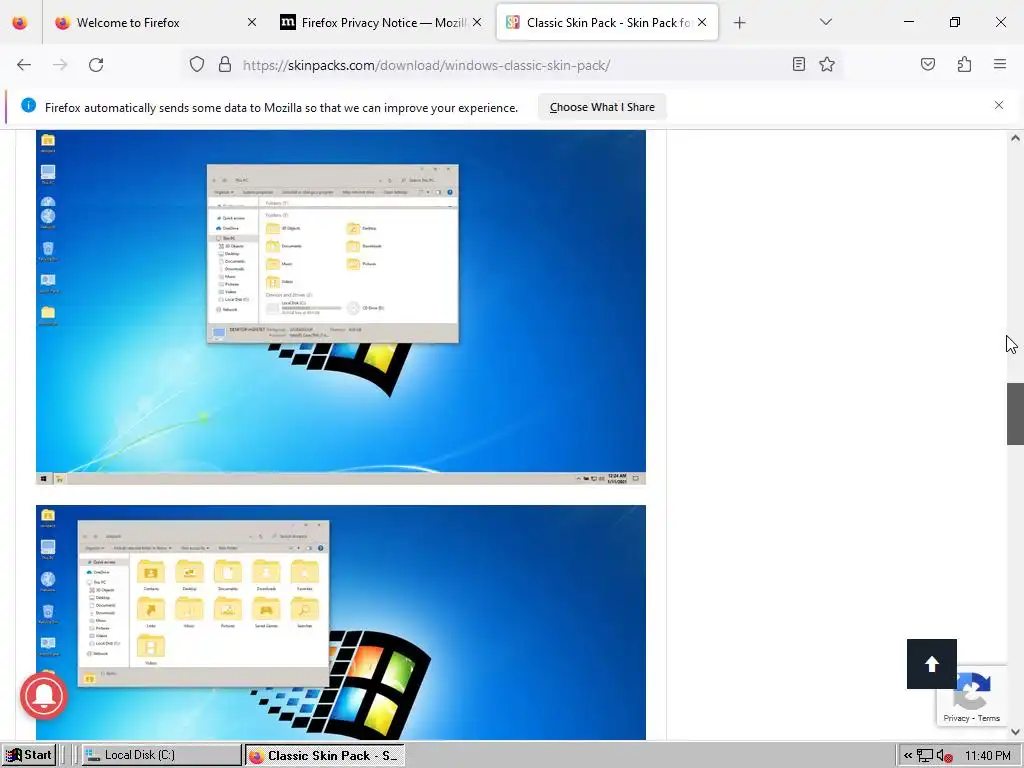Click the red notification bell button
Image resolution: width=1024 pixels, height=768 pixels.
pos(44,696)
